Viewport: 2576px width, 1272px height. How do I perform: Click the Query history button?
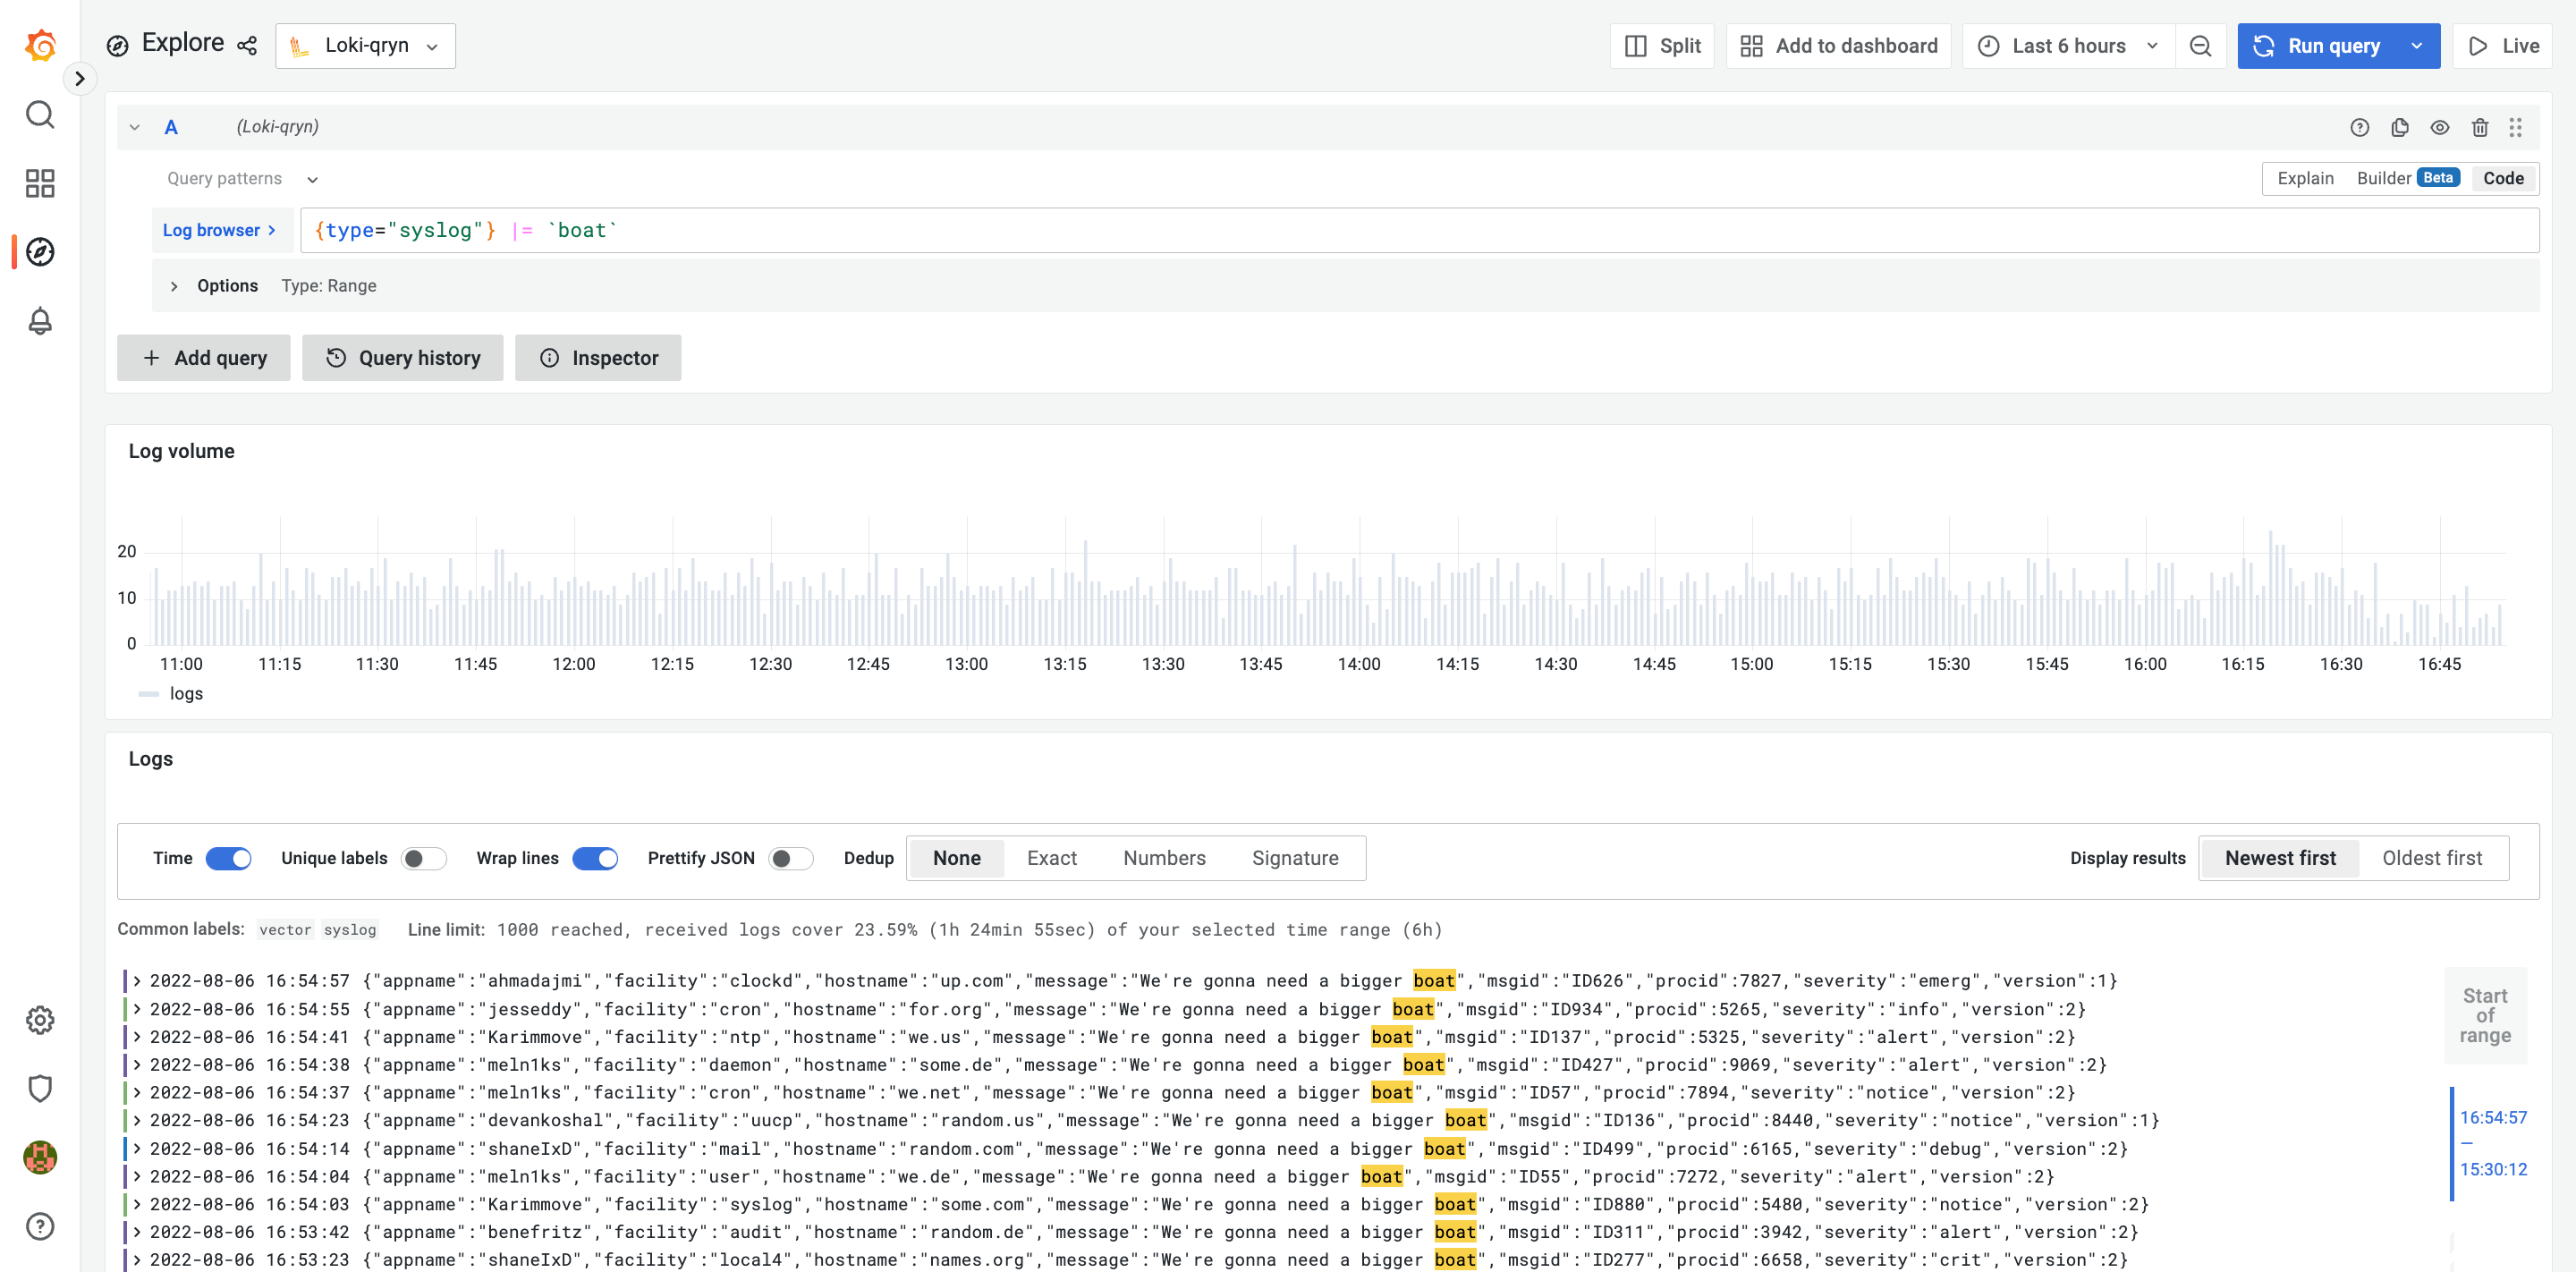pyautogui.click(x=403, y=358)
